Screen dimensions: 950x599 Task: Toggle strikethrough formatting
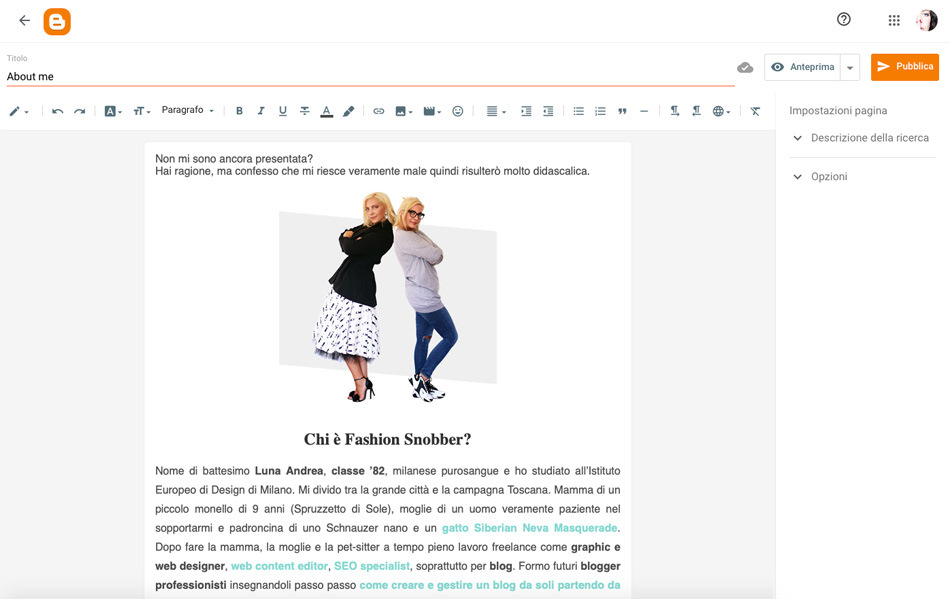(305, 111)
